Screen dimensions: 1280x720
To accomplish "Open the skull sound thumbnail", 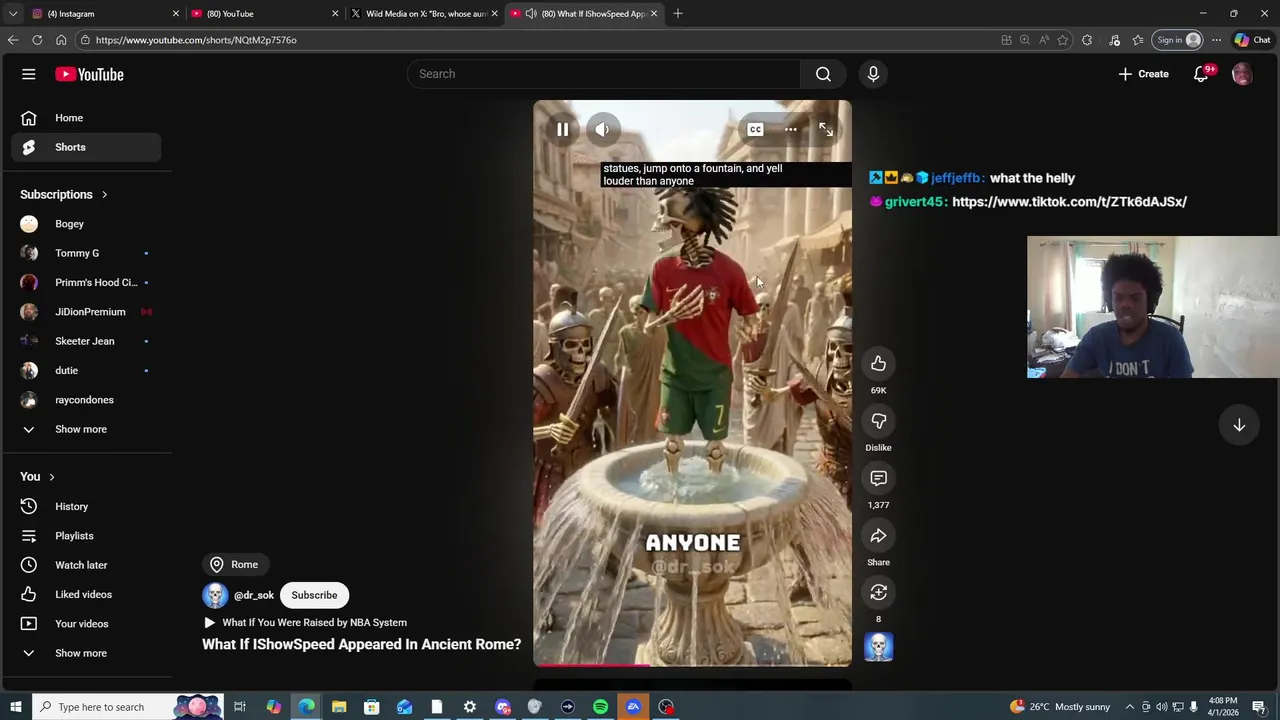I will (x=878, y=647).
